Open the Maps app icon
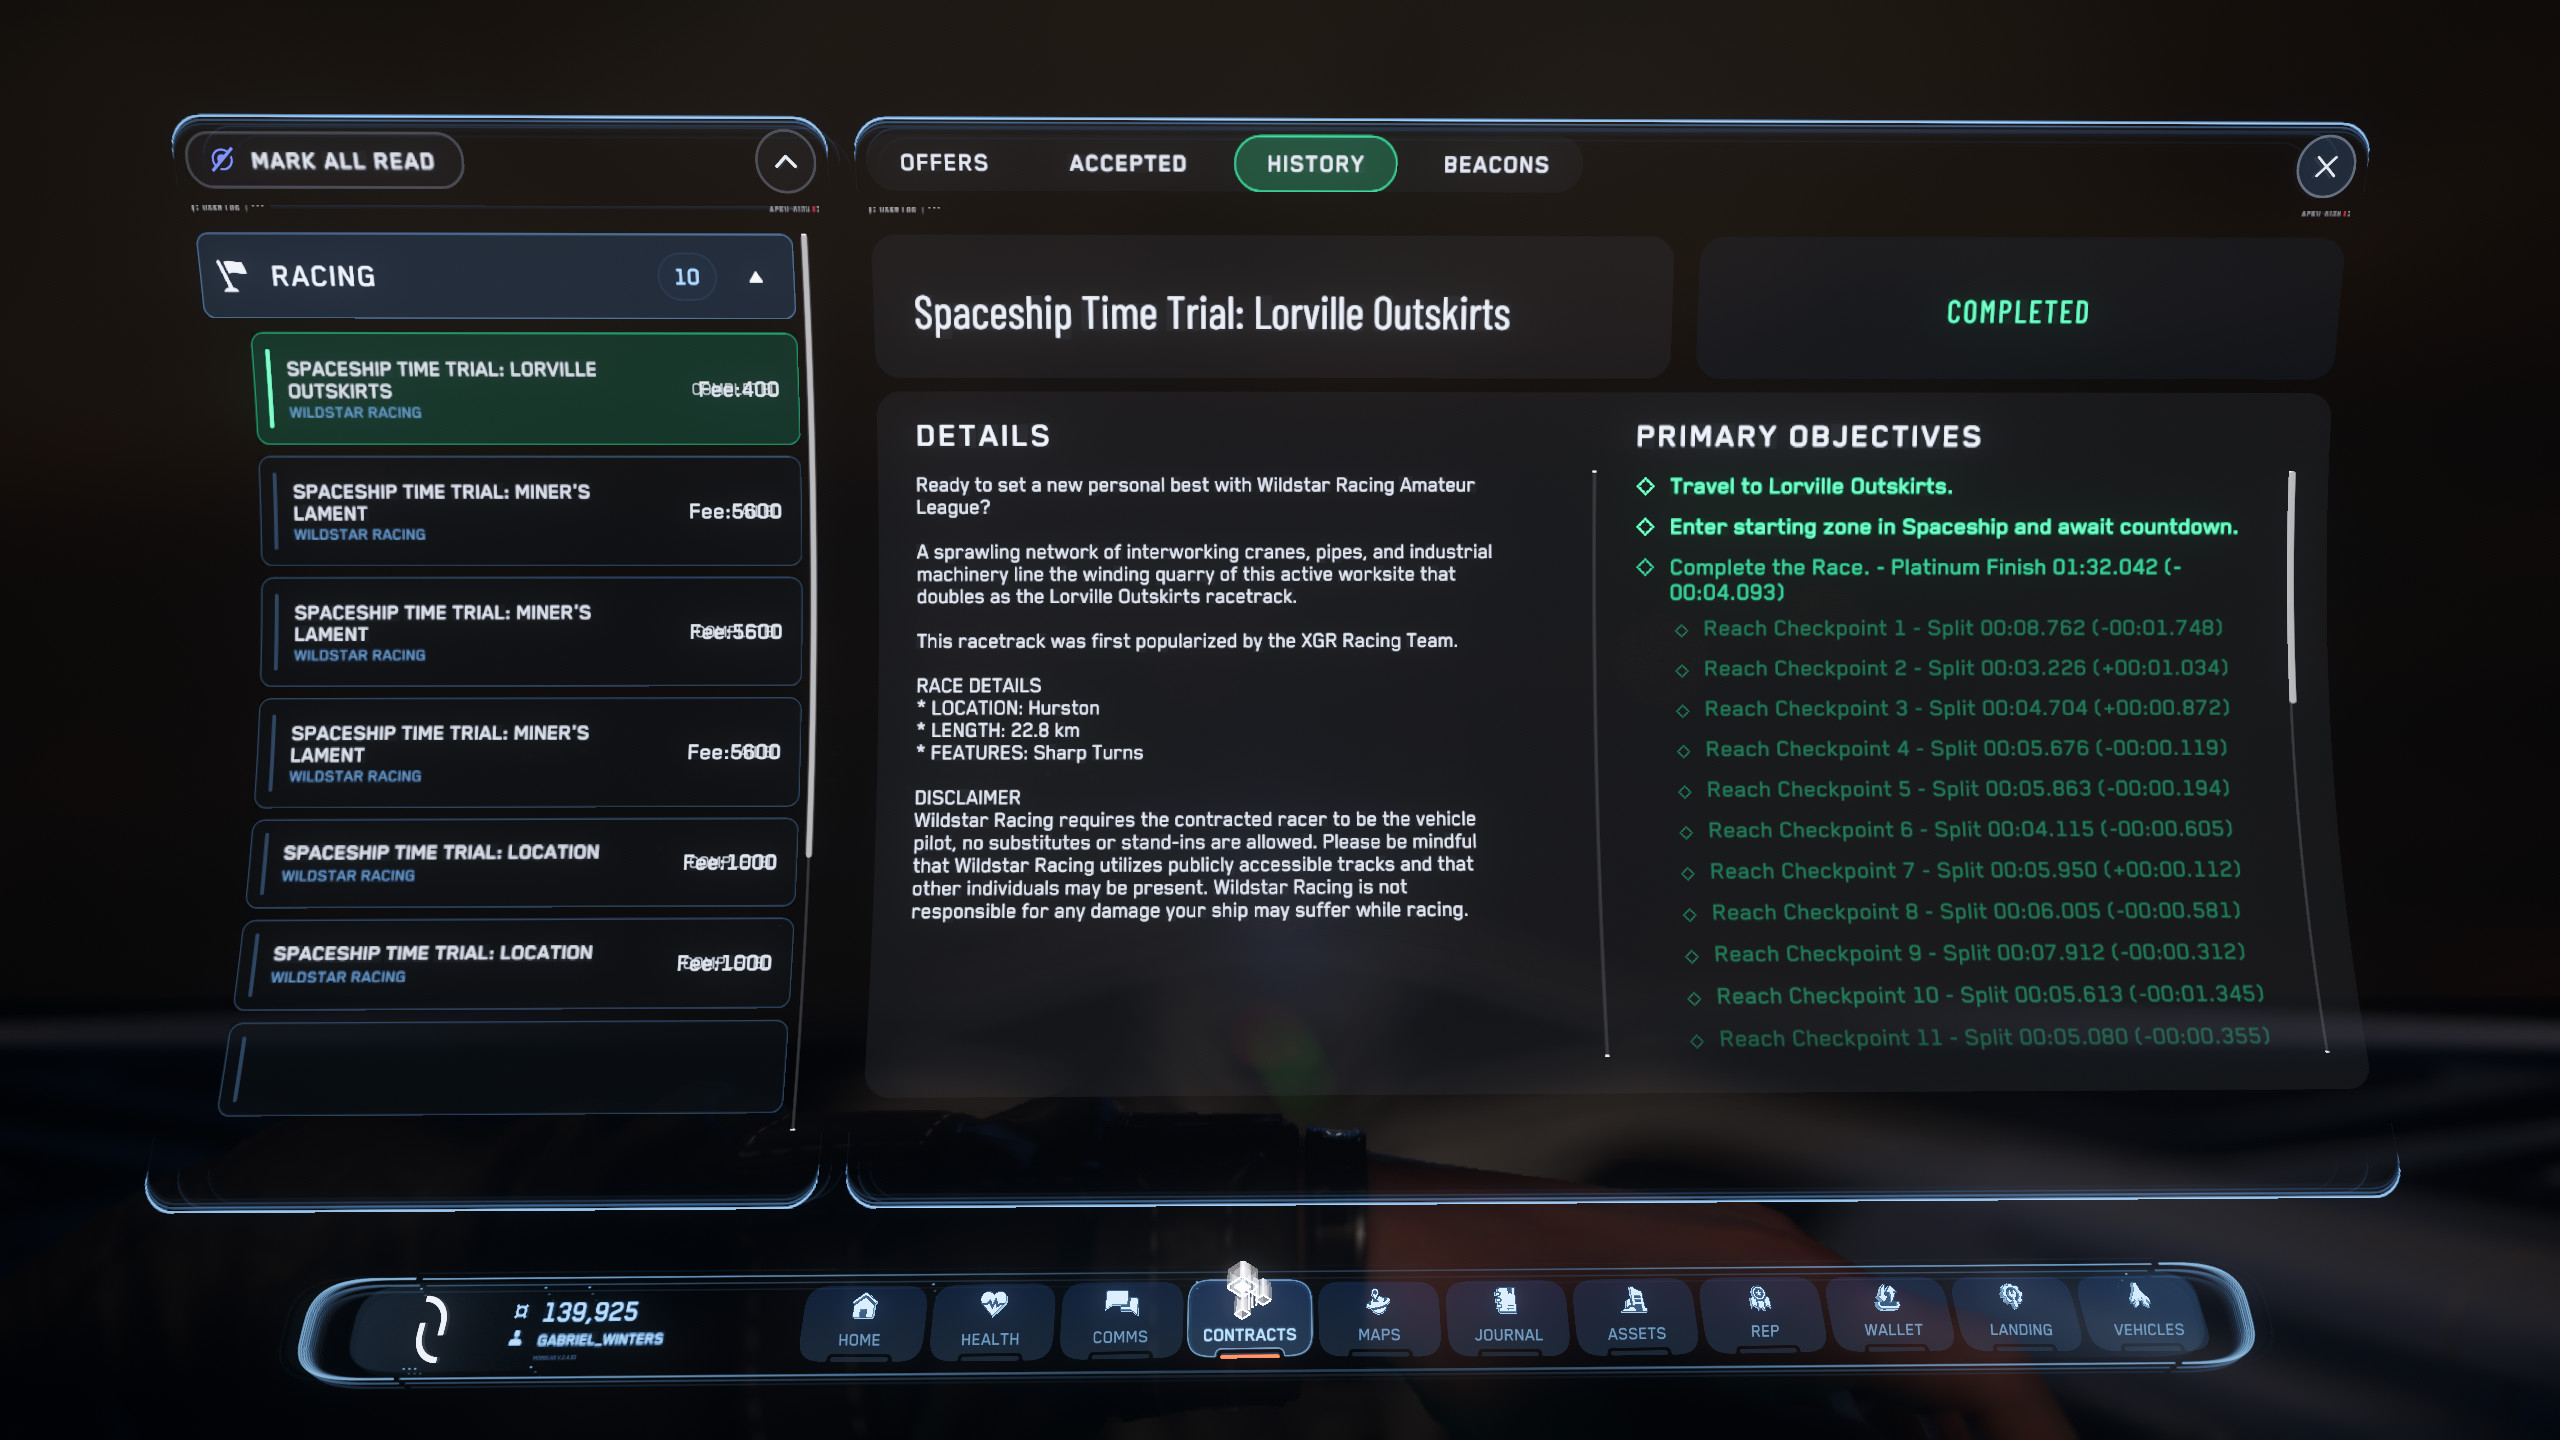Screen dimensions: 2560x1440 pyautogui.click(x=1379, y=1315)
